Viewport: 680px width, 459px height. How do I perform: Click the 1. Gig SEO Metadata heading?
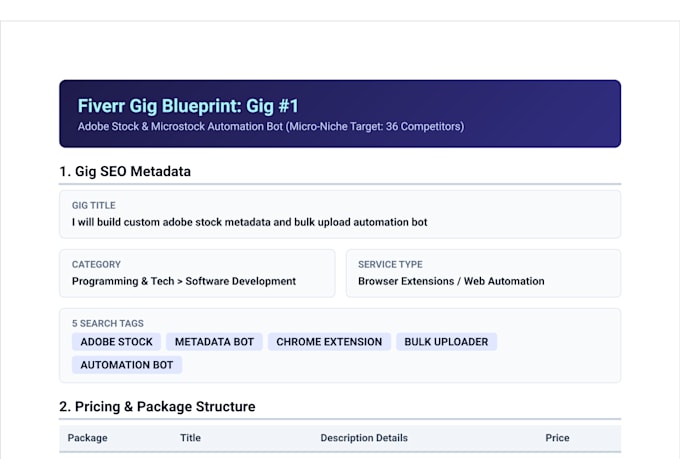click(125, 171)
